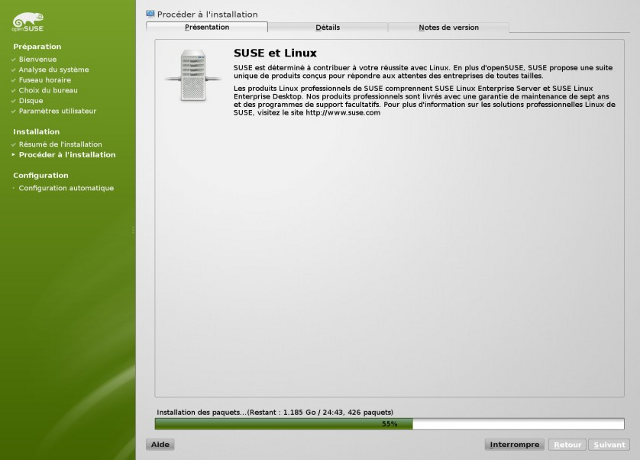
Task: Click the Interrompre button
Action: (x=514, y=444)
